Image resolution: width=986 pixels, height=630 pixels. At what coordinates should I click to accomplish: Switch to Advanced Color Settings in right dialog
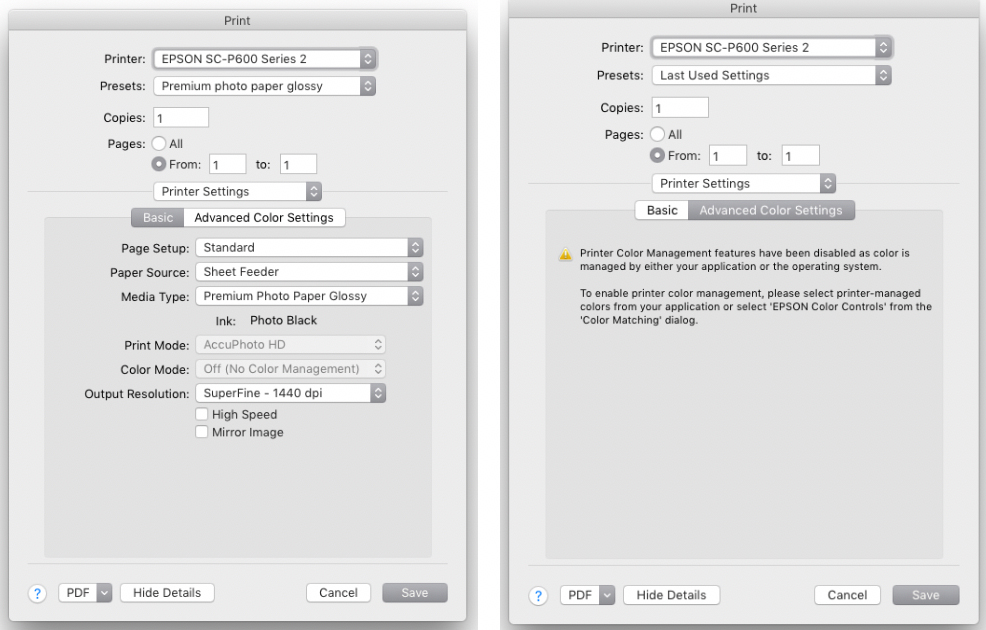[x=771, y=211]
